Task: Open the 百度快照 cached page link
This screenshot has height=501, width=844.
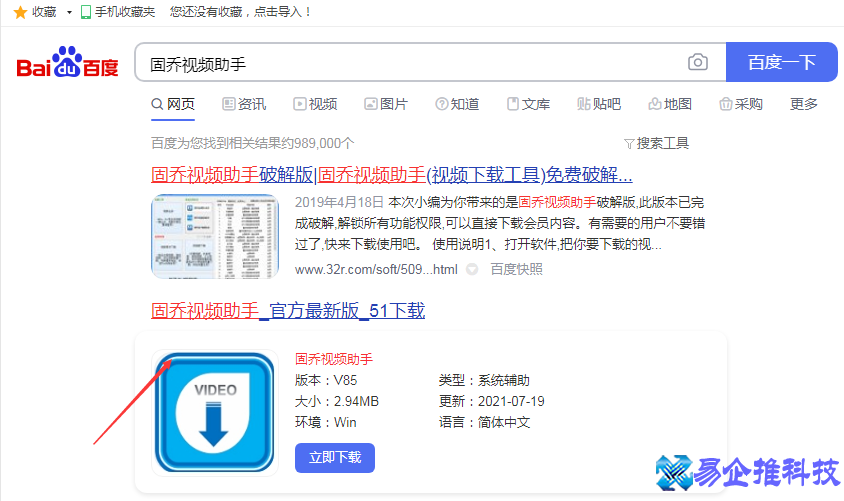Action: (x=517, y=269)
